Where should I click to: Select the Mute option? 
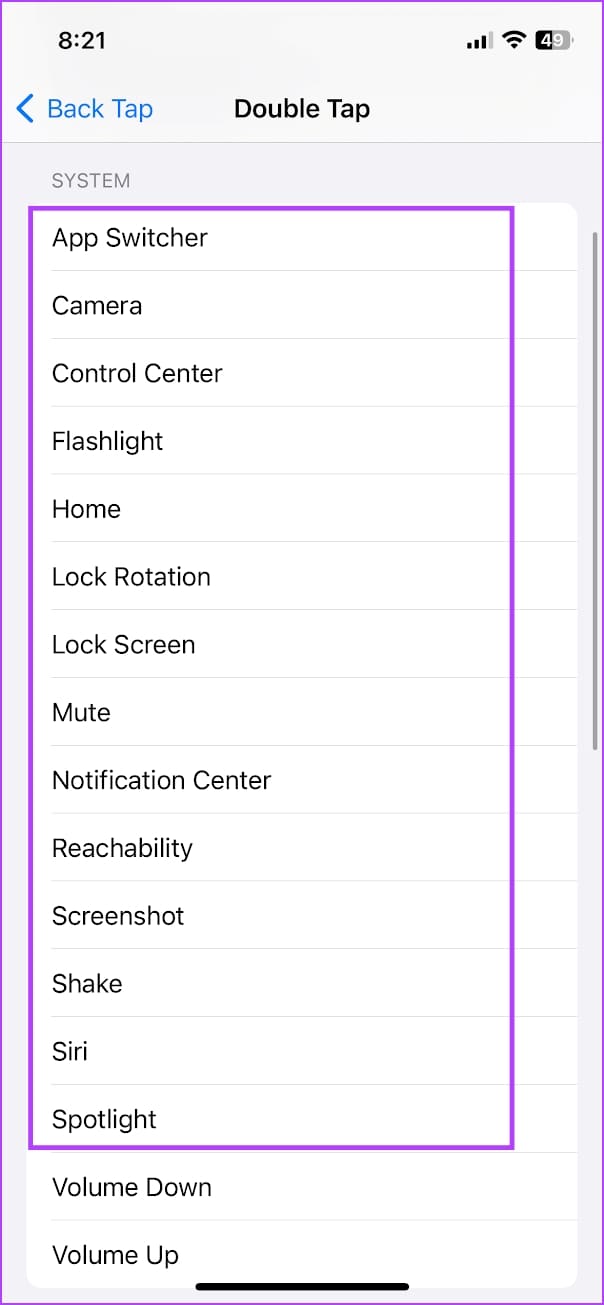click(x=81, y=714)
